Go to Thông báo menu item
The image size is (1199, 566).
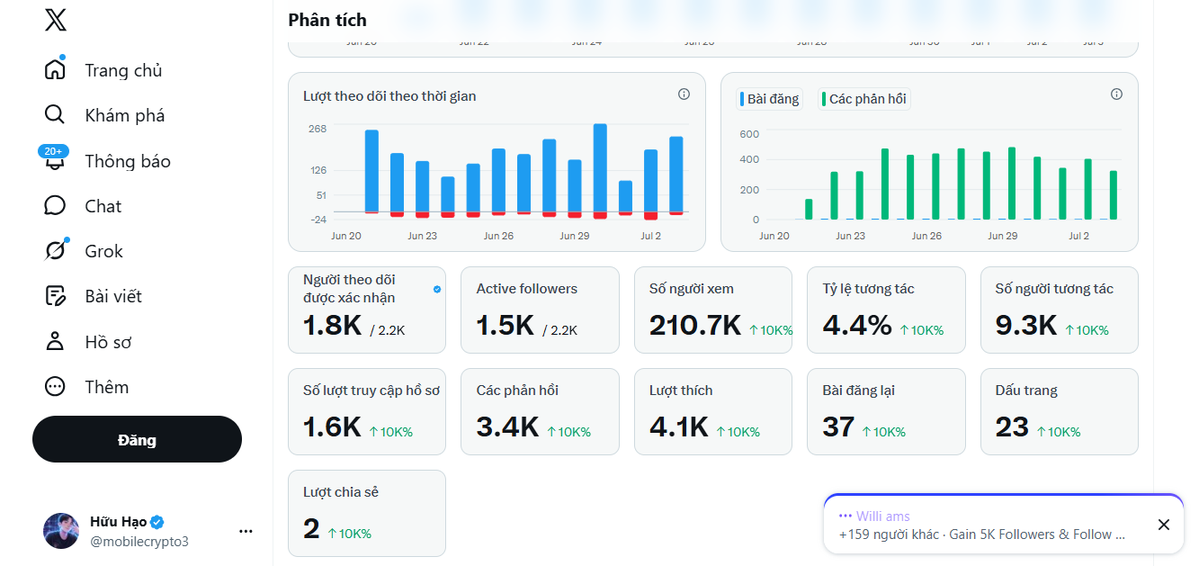click(128, 161)
